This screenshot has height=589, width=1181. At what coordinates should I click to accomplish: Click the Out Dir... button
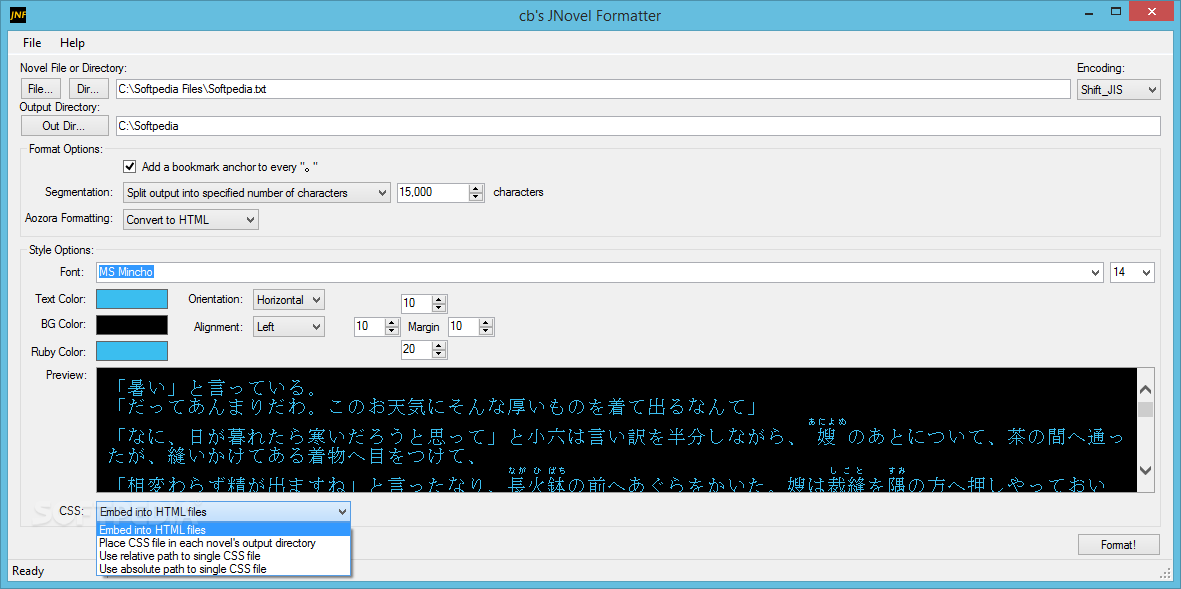point(64,126)
